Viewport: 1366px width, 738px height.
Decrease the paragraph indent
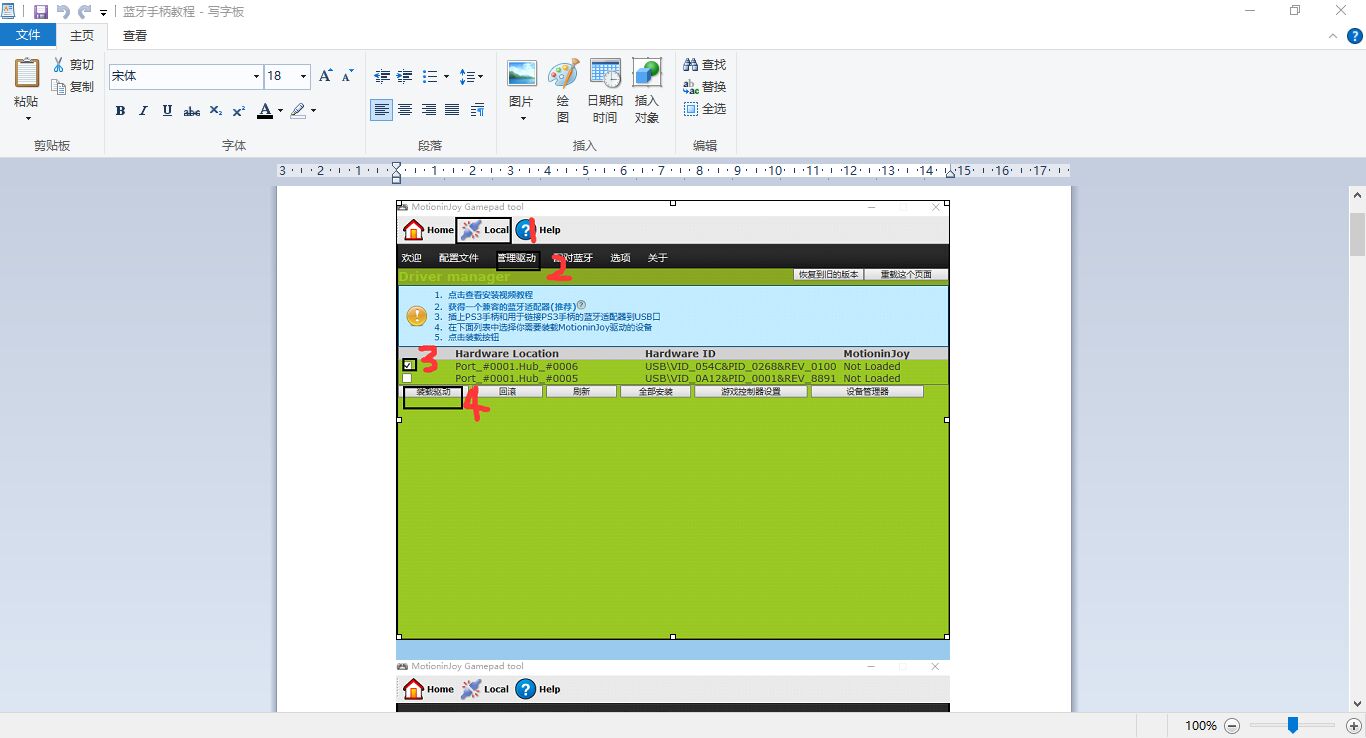[381, 76]
